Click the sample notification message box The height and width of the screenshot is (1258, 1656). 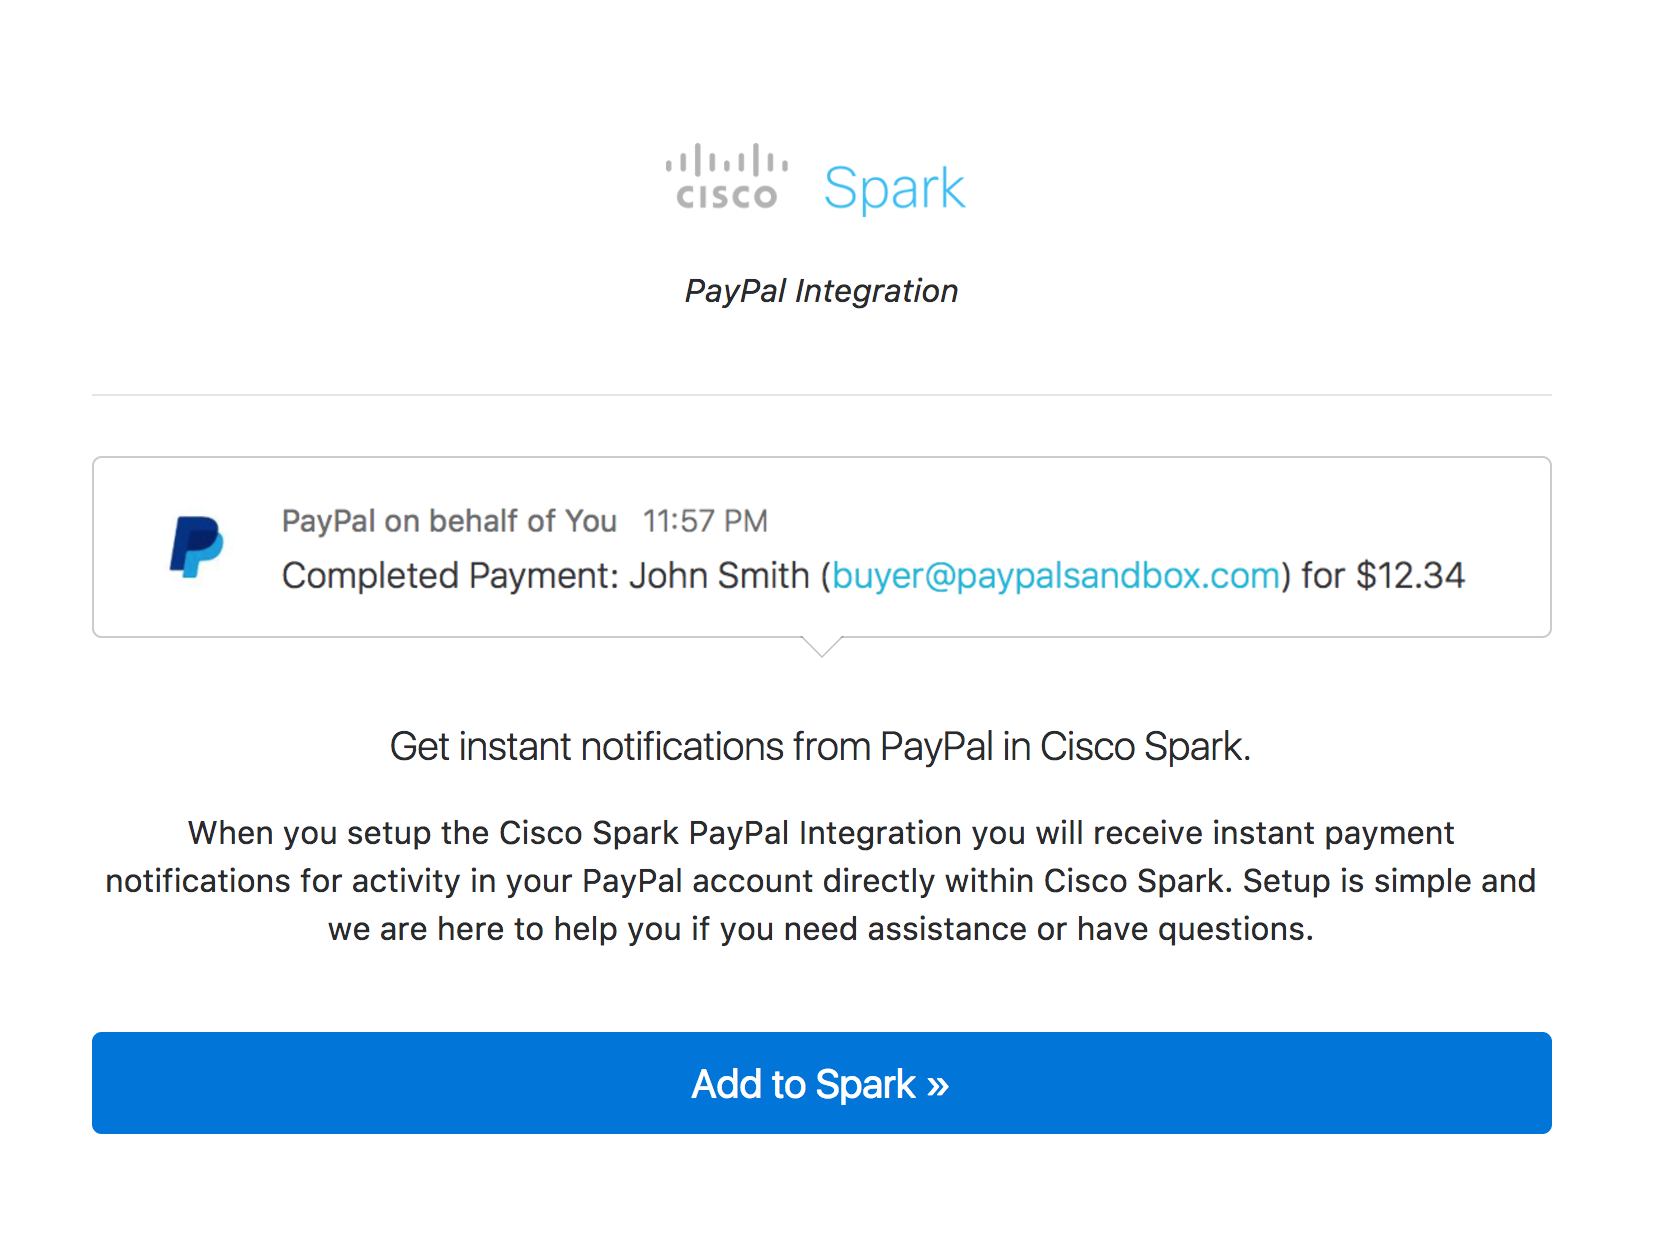coord(822,547)
